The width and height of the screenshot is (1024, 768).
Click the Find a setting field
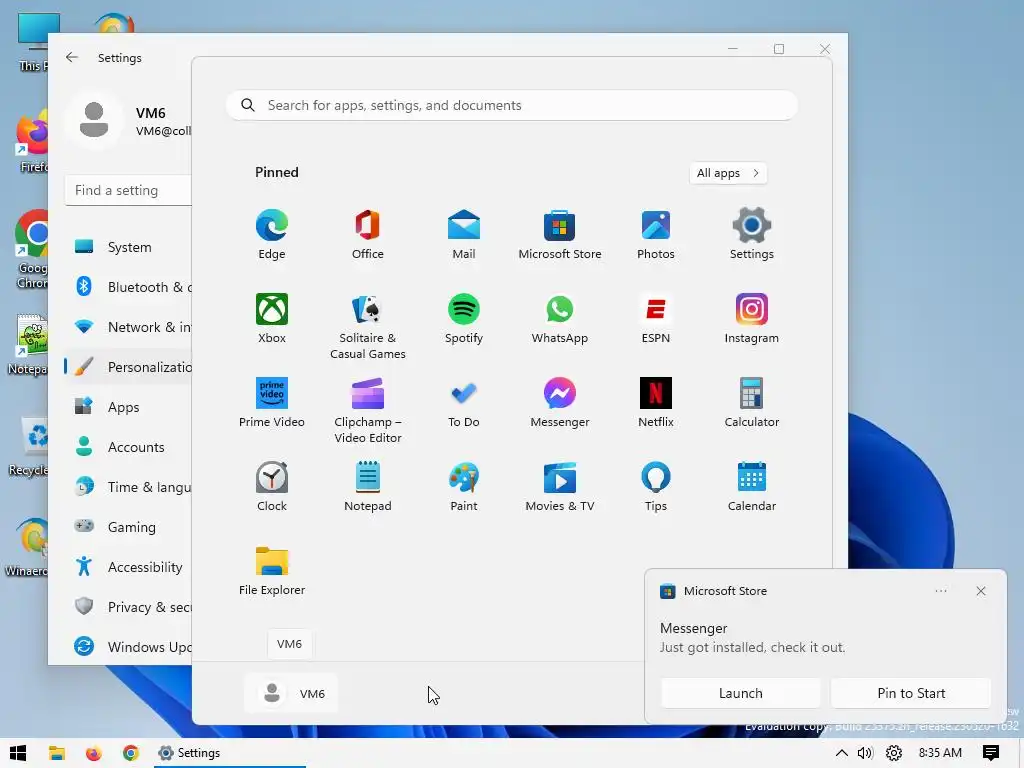(129, 190)
